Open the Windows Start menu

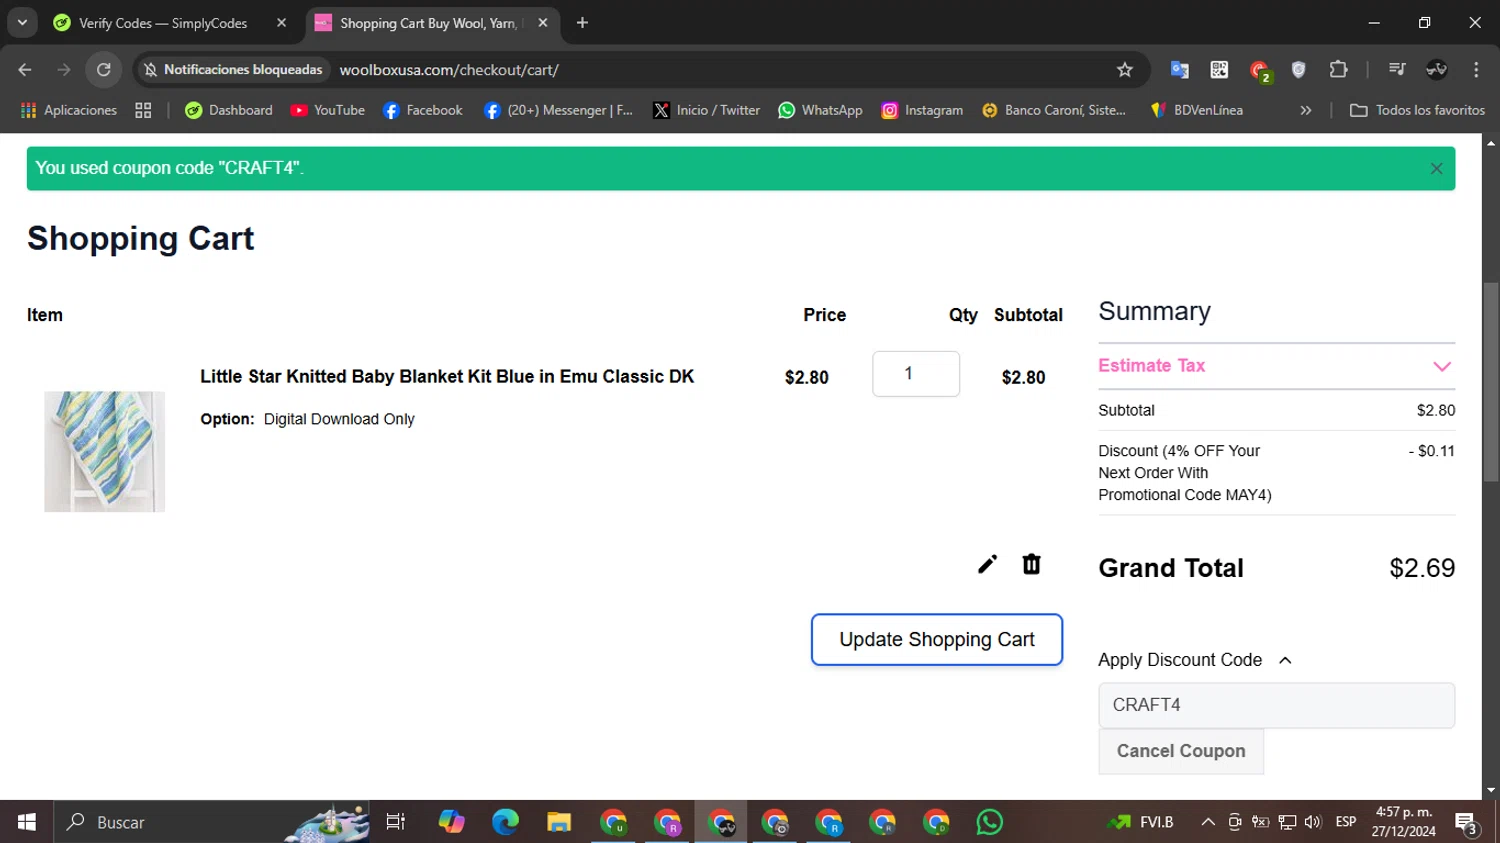pyautogui.click(x=27, y=822)
